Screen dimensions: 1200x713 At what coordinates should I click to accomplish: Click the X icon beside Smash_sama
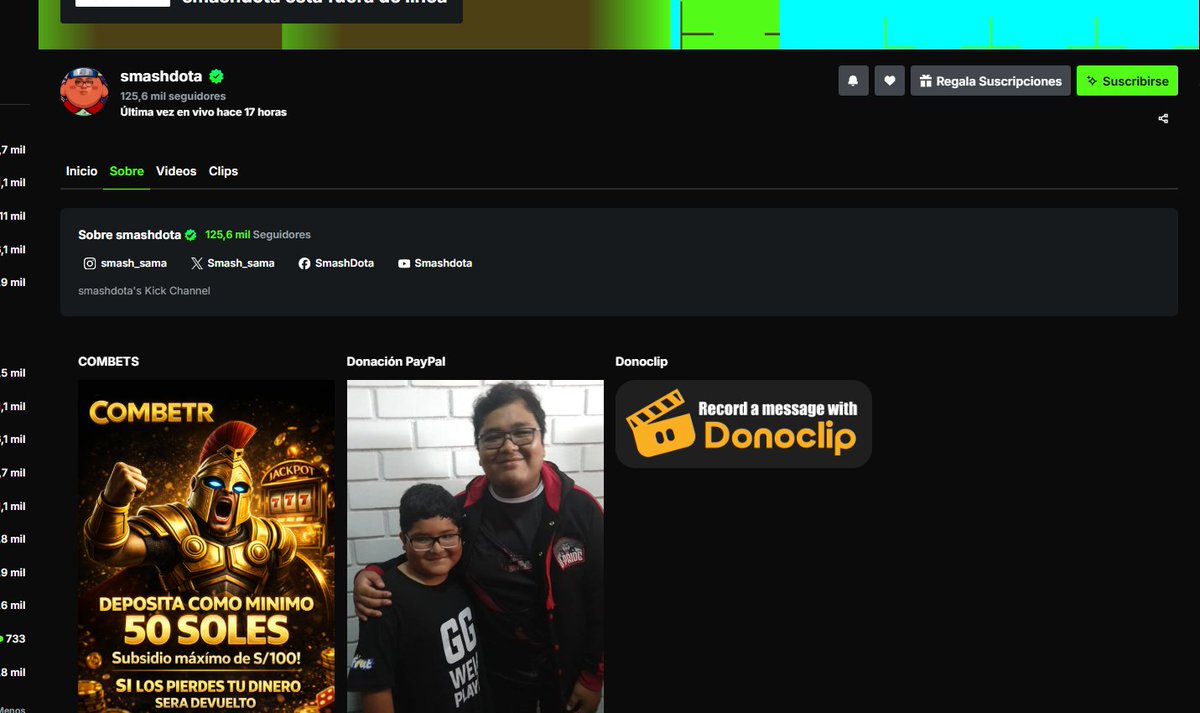click(196, 263)
